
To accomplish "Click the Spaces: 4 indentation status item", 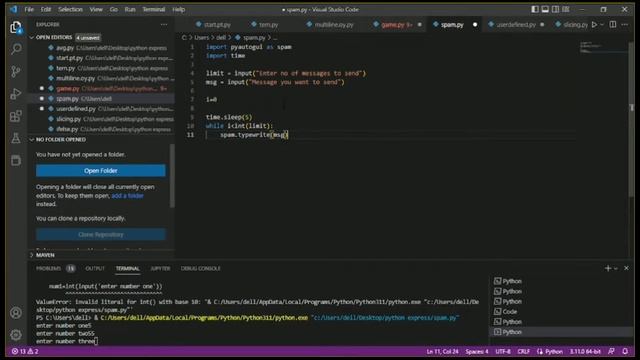I will [477, 351].
